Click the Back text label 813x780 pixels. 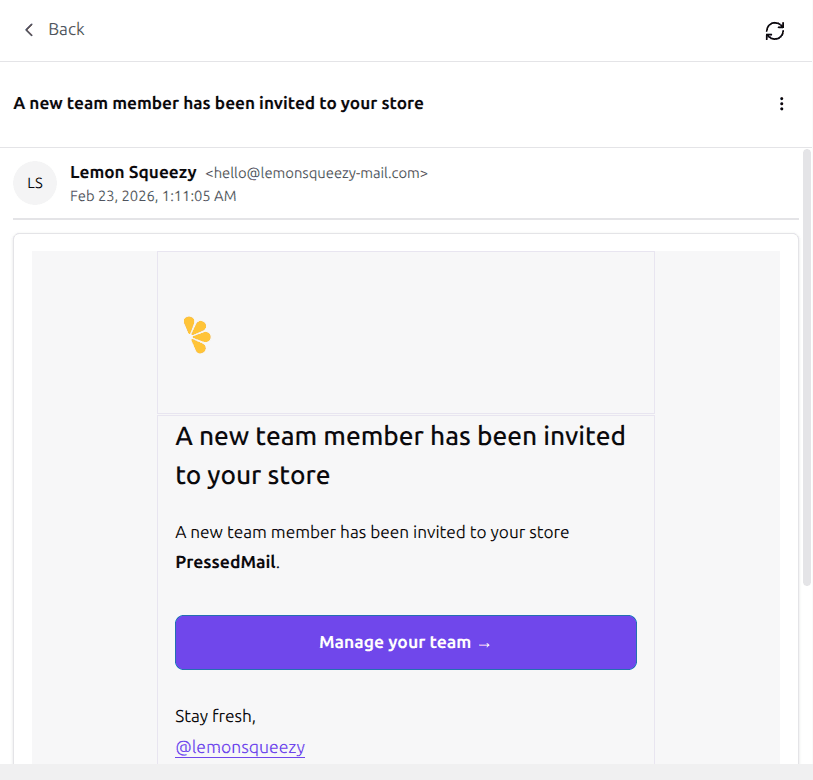point(66,30)
